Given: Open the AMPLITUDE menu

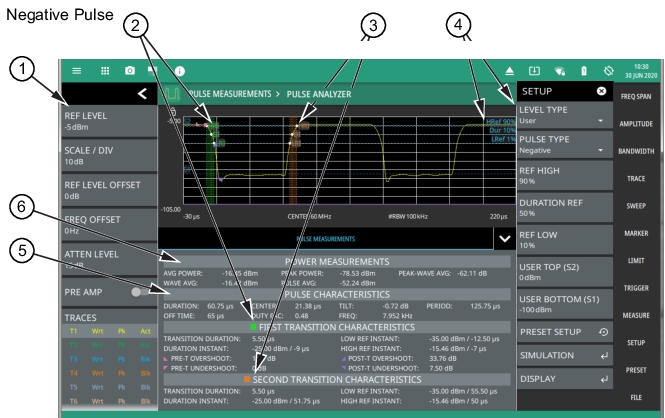Looking at the screenshot, I should [638, 123].
